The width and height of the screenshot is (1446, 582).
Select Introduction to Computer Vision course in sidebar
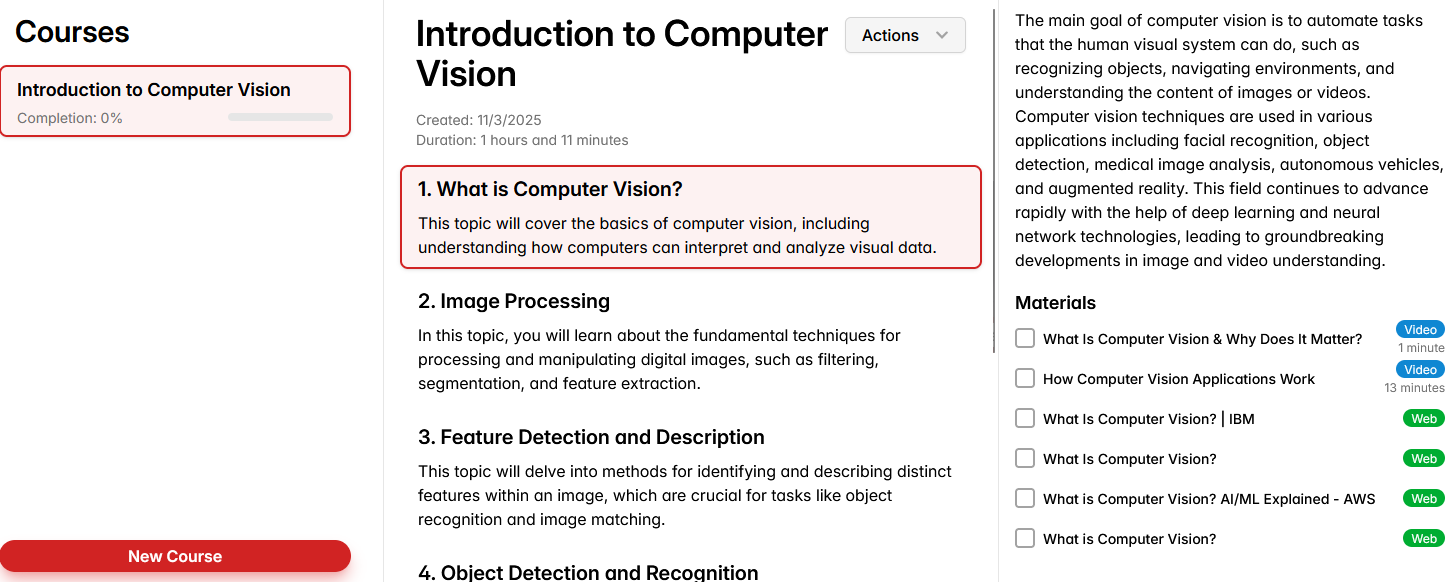coord(175,101)
